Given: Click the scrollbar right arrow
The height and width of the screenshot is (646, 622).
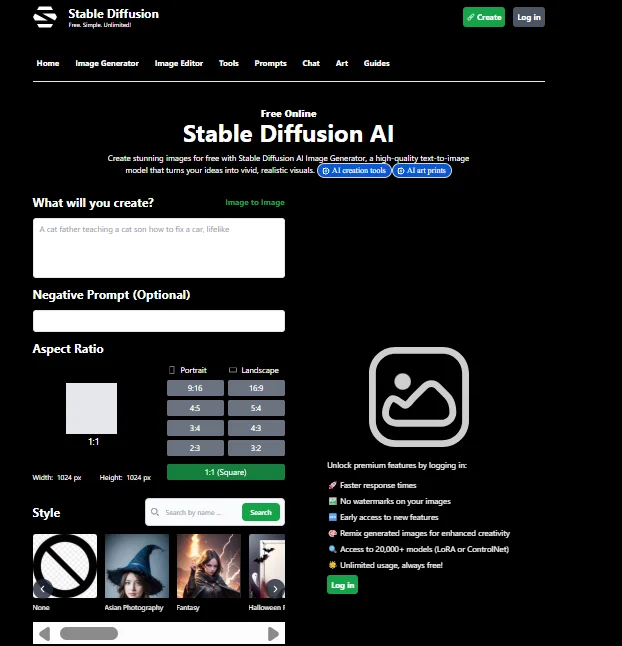Looking at the screenshot, I should [273, 633].
